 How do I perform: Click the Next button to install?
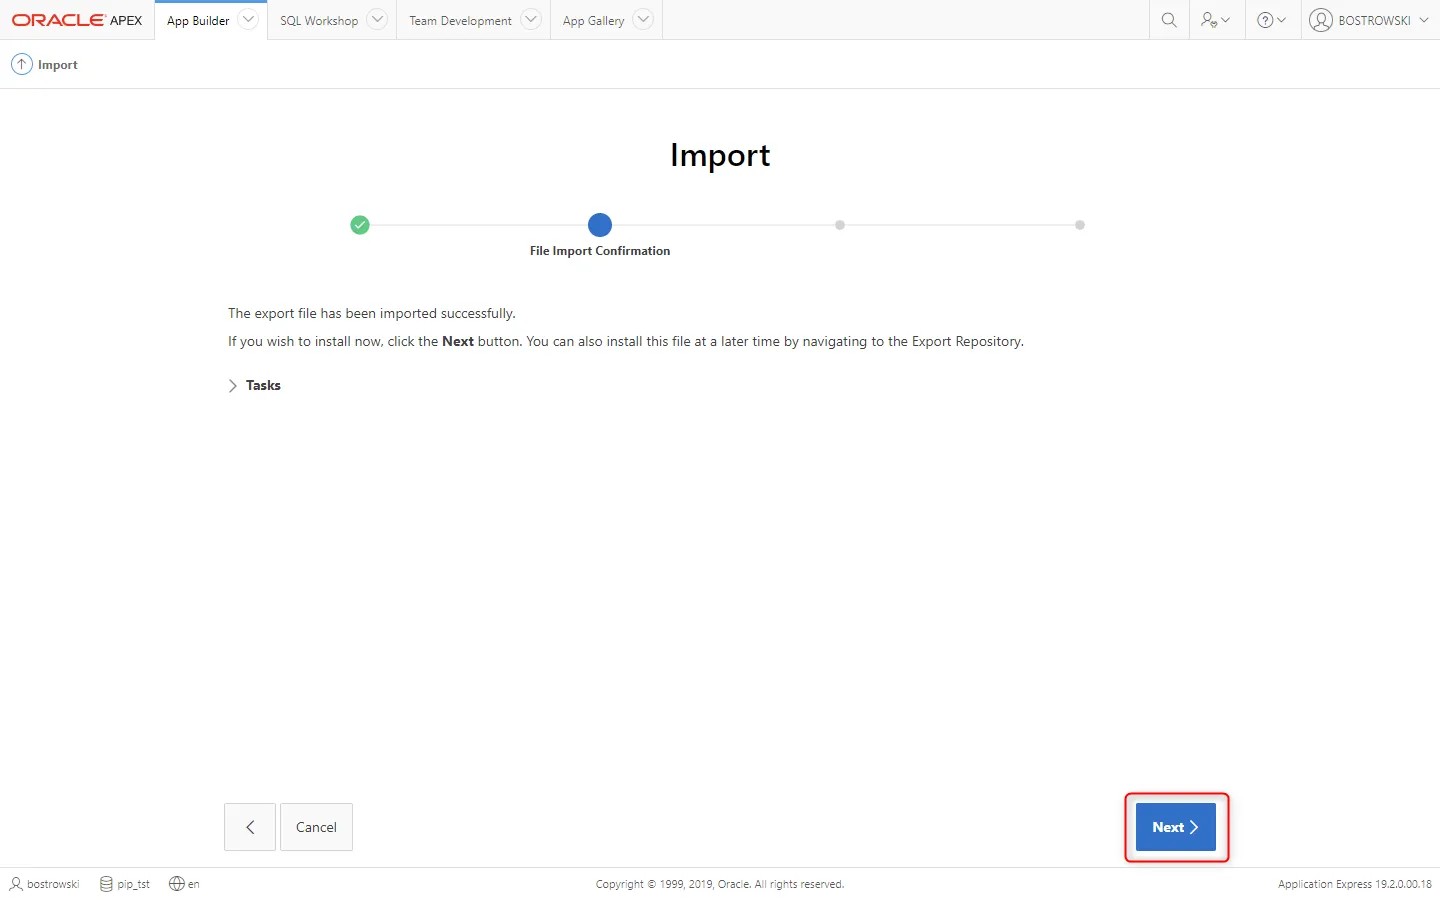coord(1175,827)
